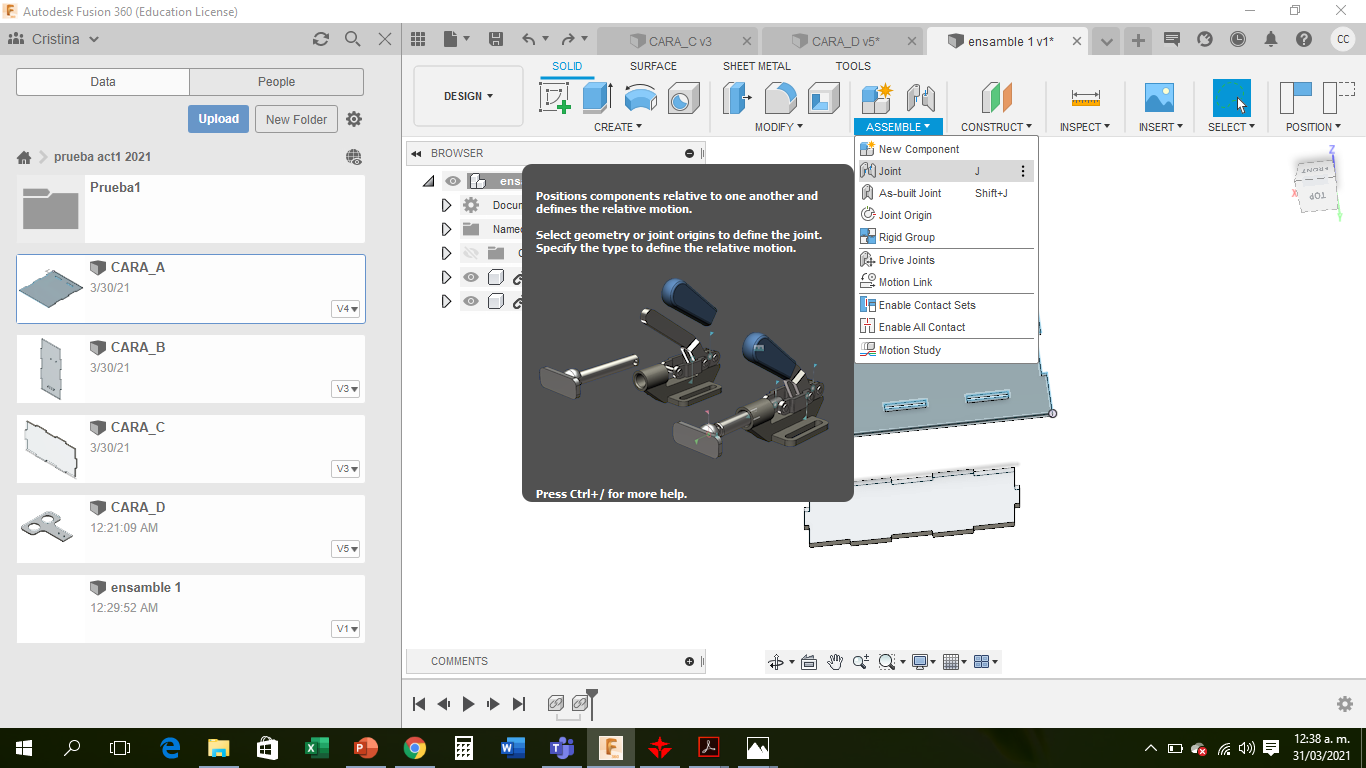Select the Measure tool

(x=1085, y=98)
